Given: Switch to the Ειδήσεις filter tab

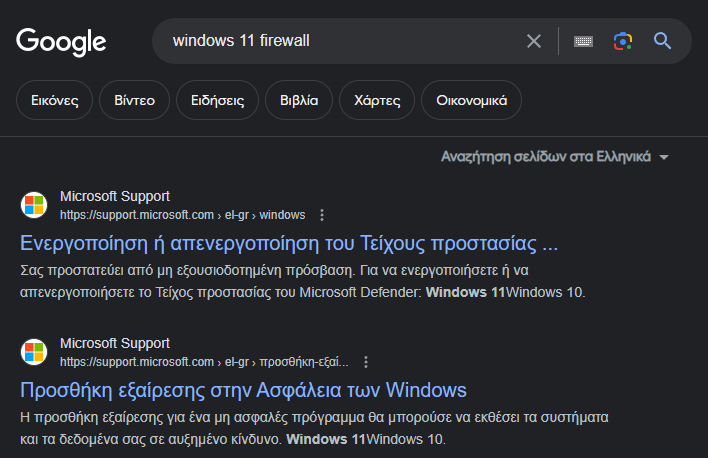Looking at the screenshot, I should tap(217, 100).
